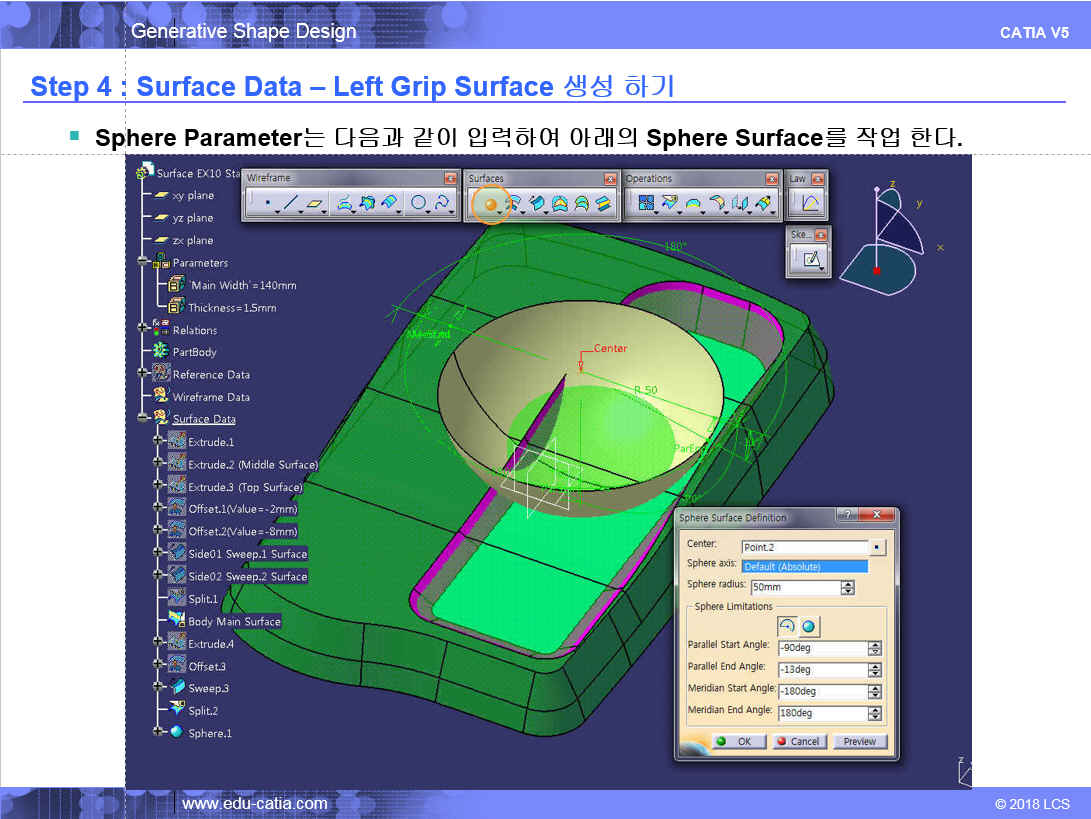The height and width of the screenshot is (819, 1091).
Task: Select the Sphere surface tool
Action: tap(491, 204)
